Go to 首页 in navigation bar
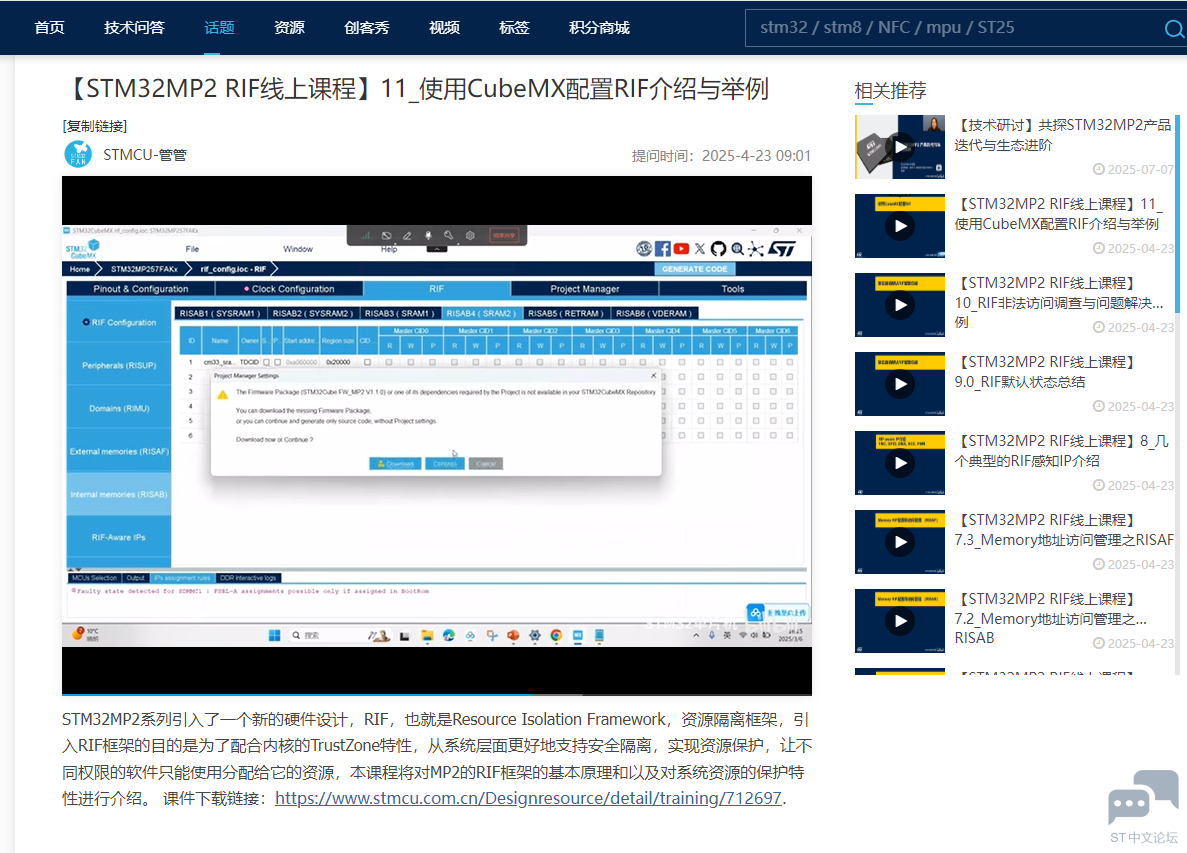The height and width of the screenshot is (853, 1187). pyautogui.click(x=49, y=28)
